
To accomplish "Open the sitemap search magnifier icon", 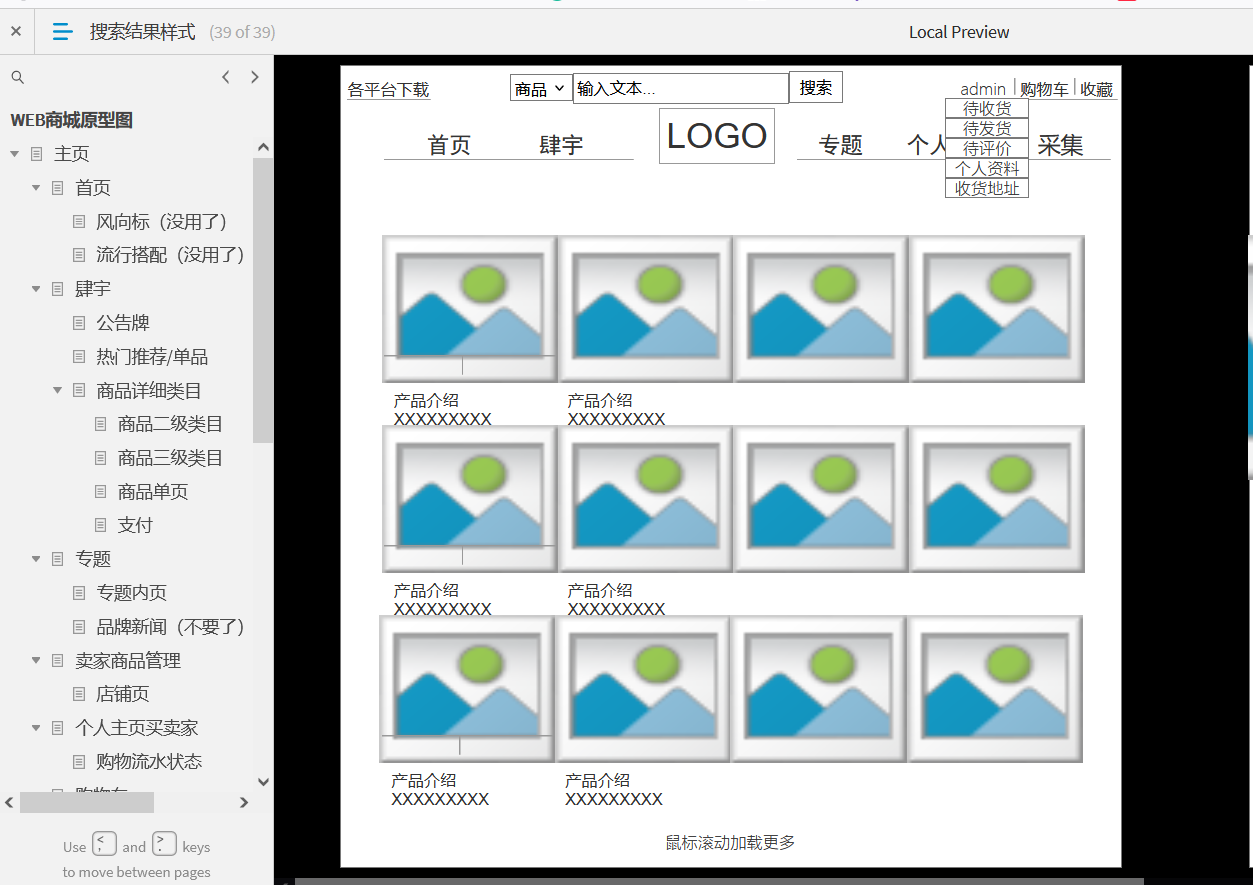I will [17, 77].
